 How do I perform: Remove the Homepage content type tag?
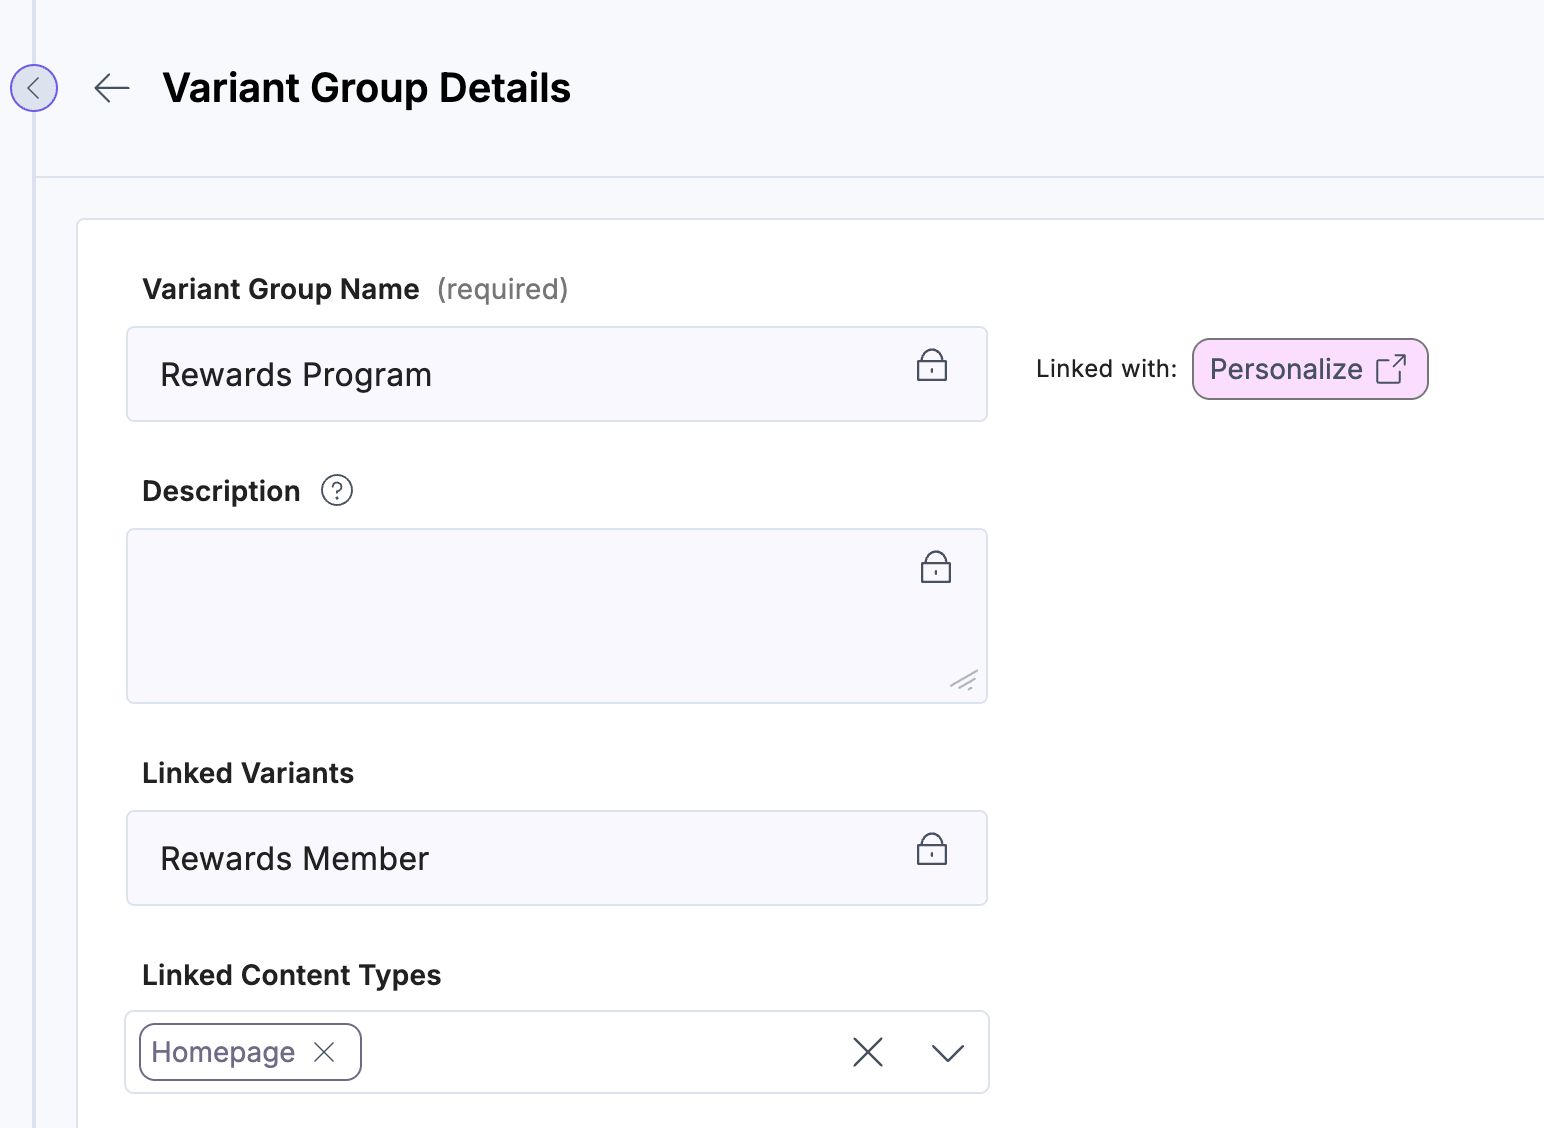pos(324,1052)
